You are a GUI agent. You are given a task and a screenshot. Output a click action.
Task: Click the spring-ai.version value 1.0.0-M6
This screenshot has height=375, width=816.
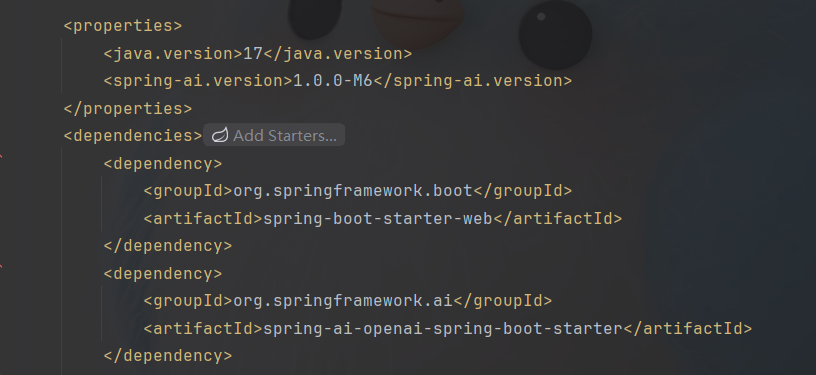click(x=333, y=81)
